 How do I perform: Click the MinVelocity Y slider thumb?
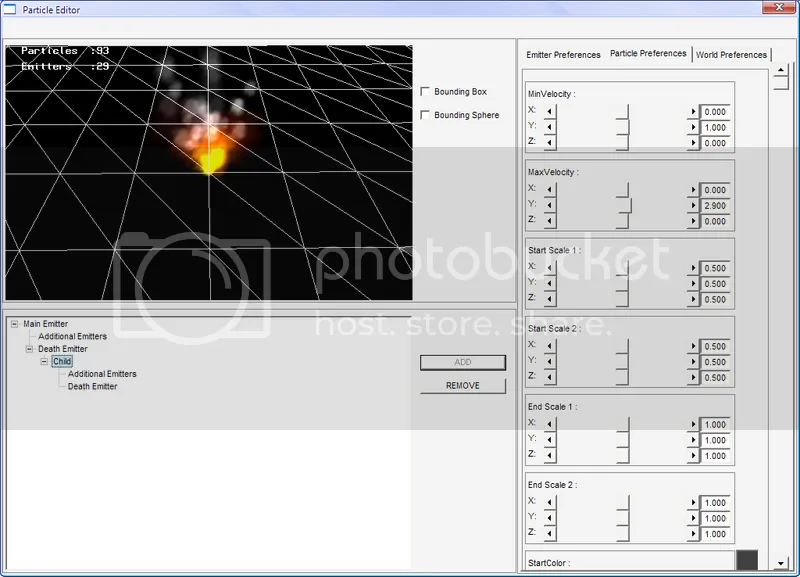tap(622, 127)
